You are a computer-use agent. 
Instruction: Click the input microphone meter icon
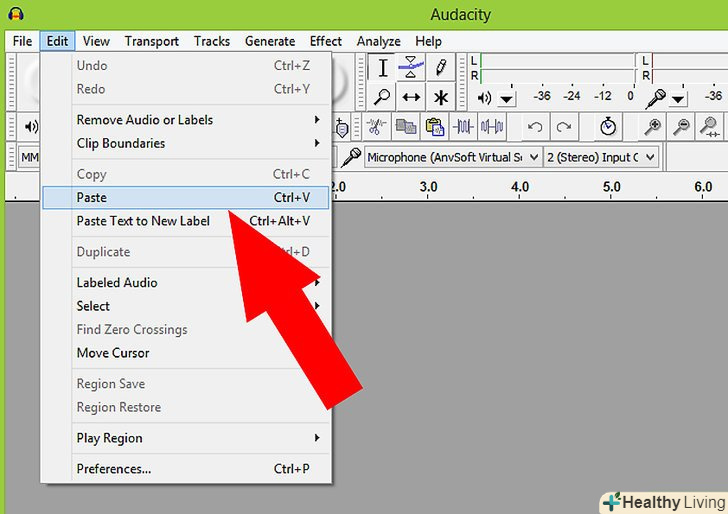point(656,98)
